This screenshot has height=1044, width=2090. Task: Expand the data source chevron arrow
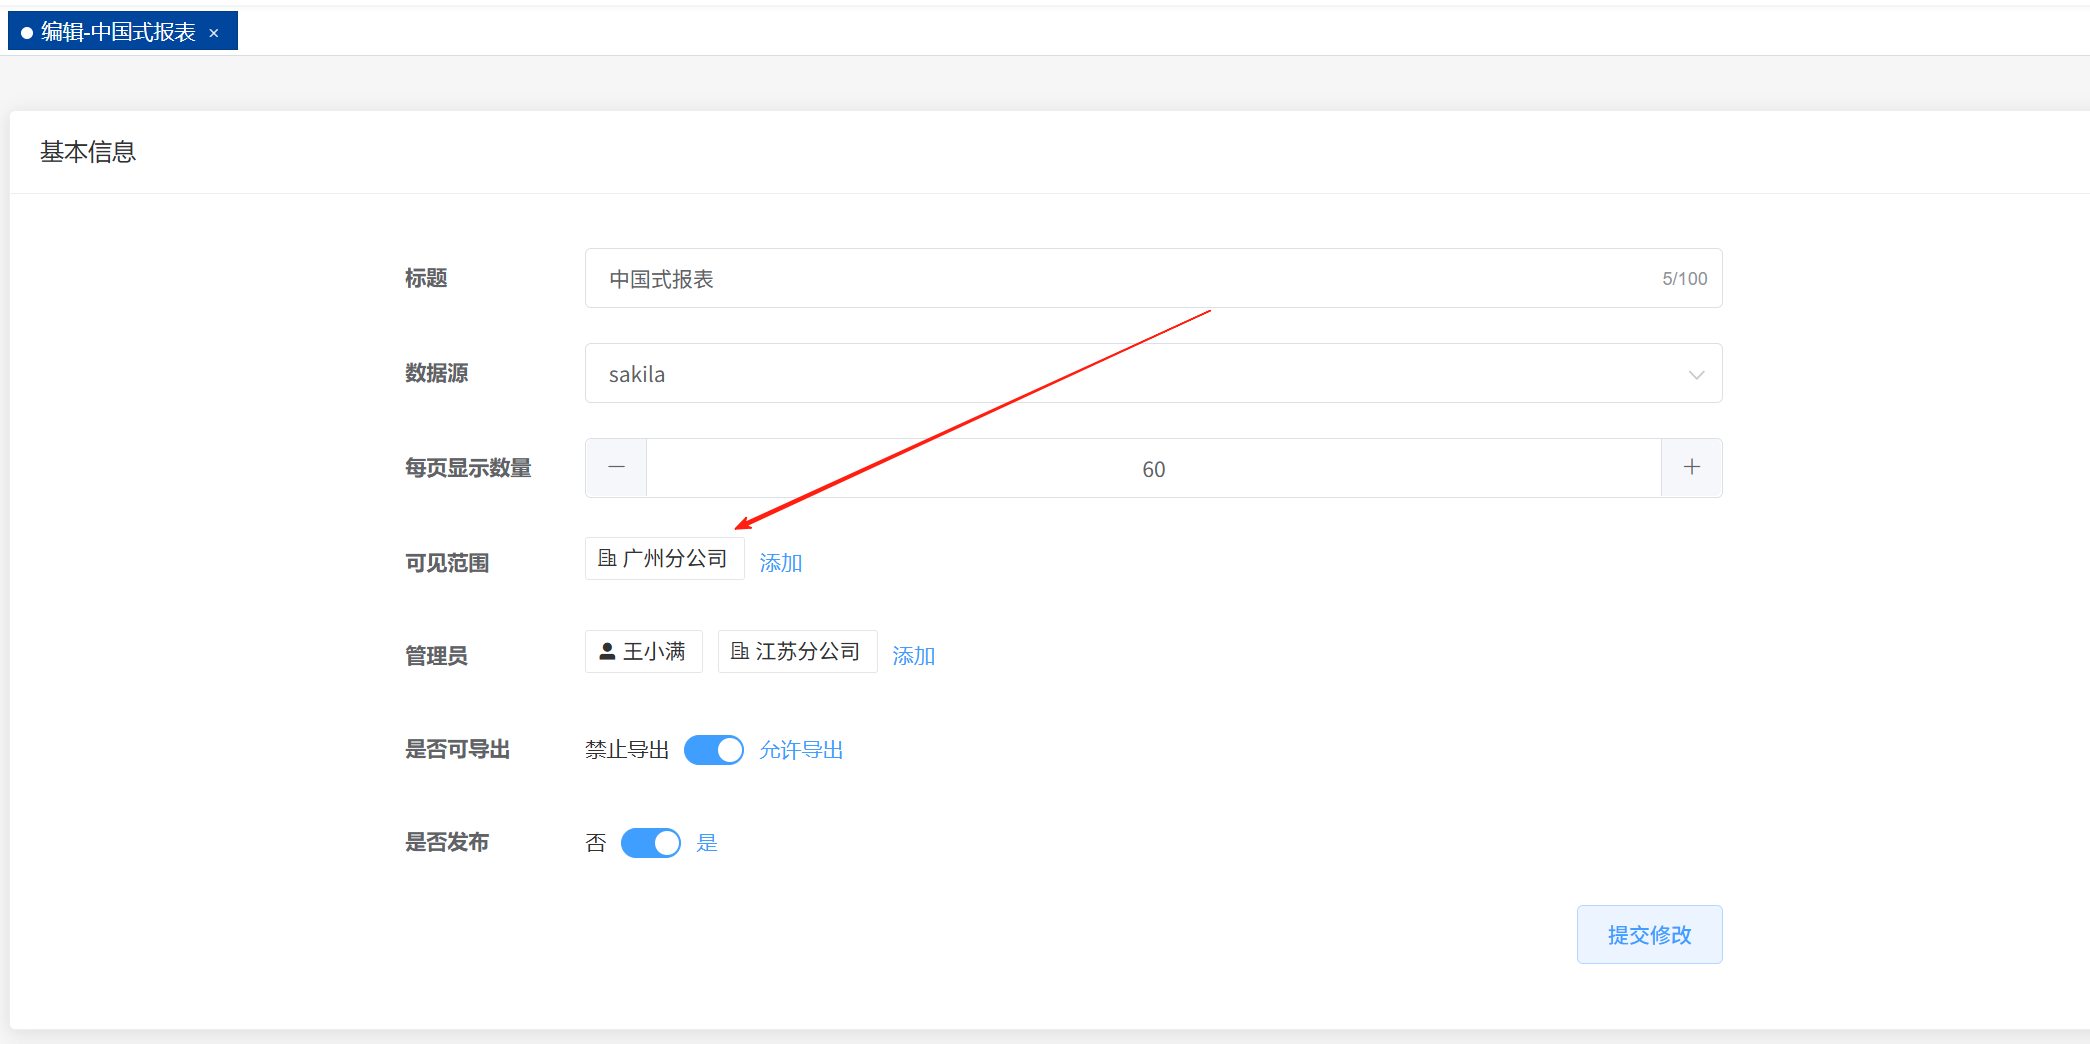pos(1696,375)
